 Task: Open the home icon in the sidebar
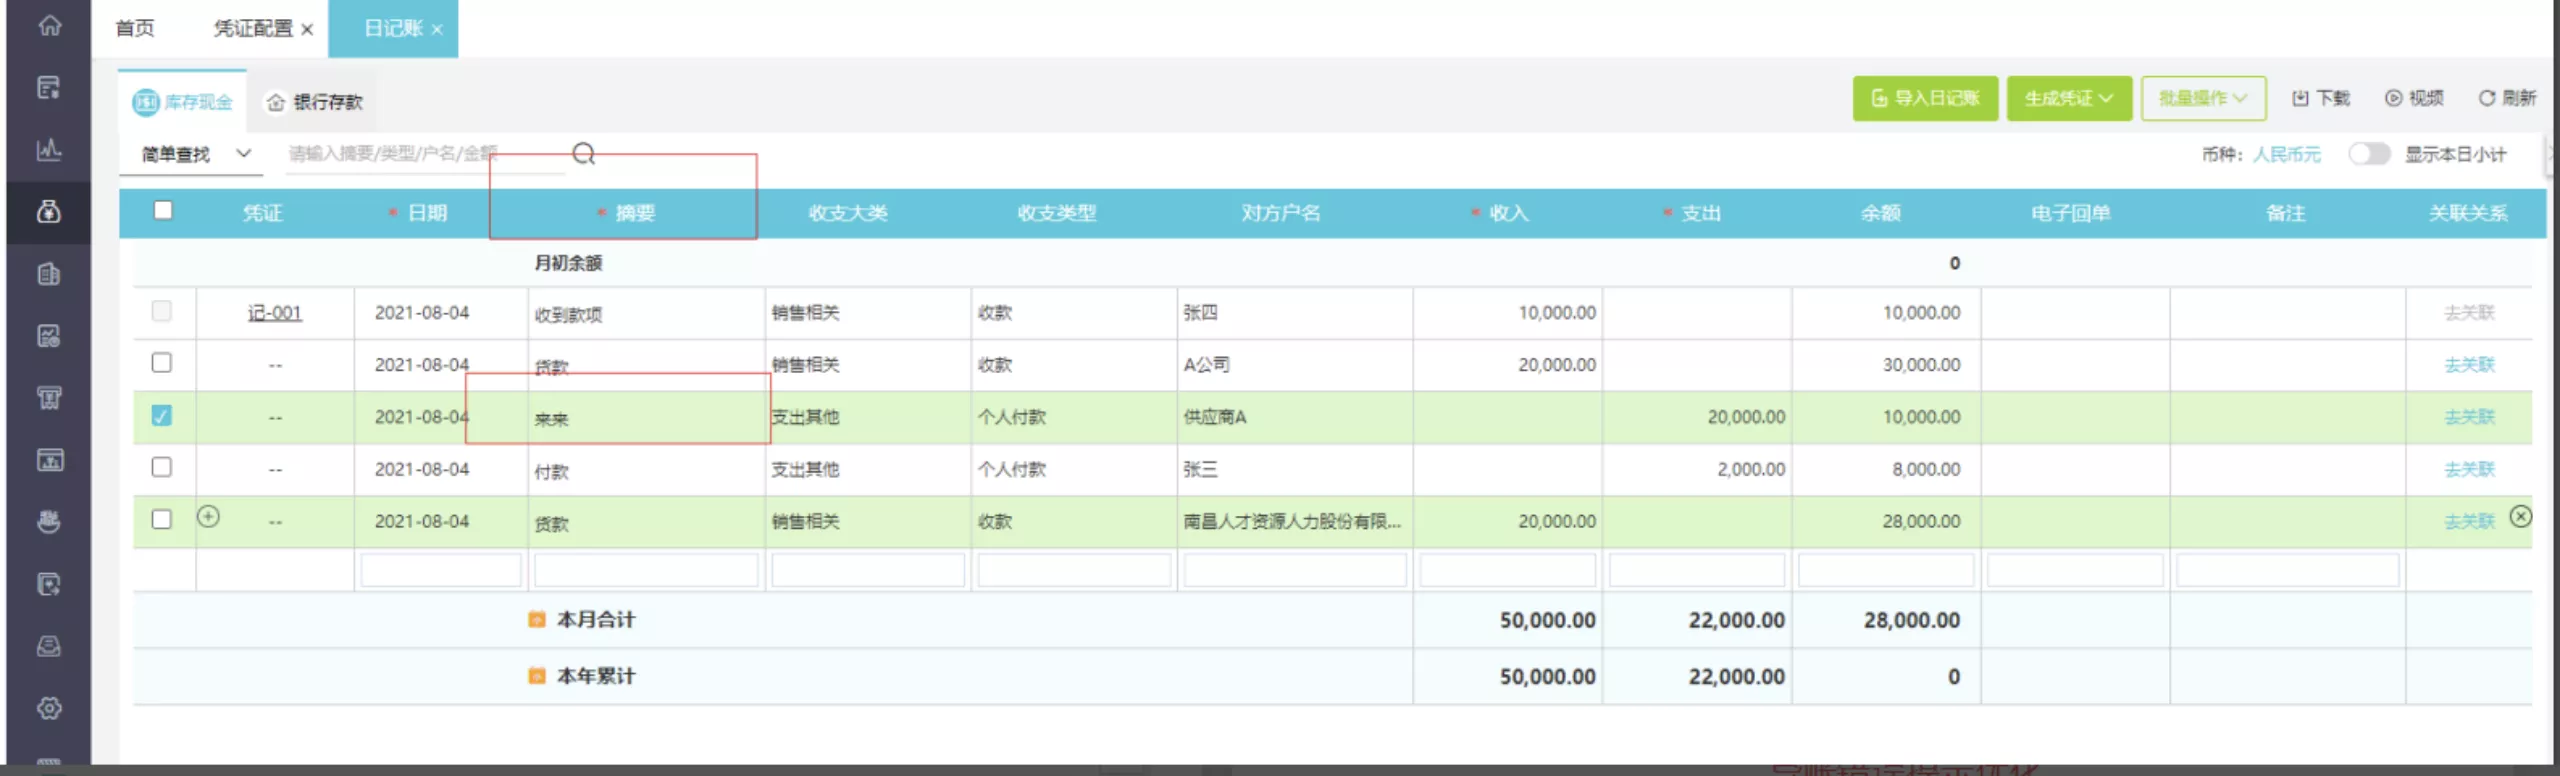pyautogui.click(x=49, y=25)
